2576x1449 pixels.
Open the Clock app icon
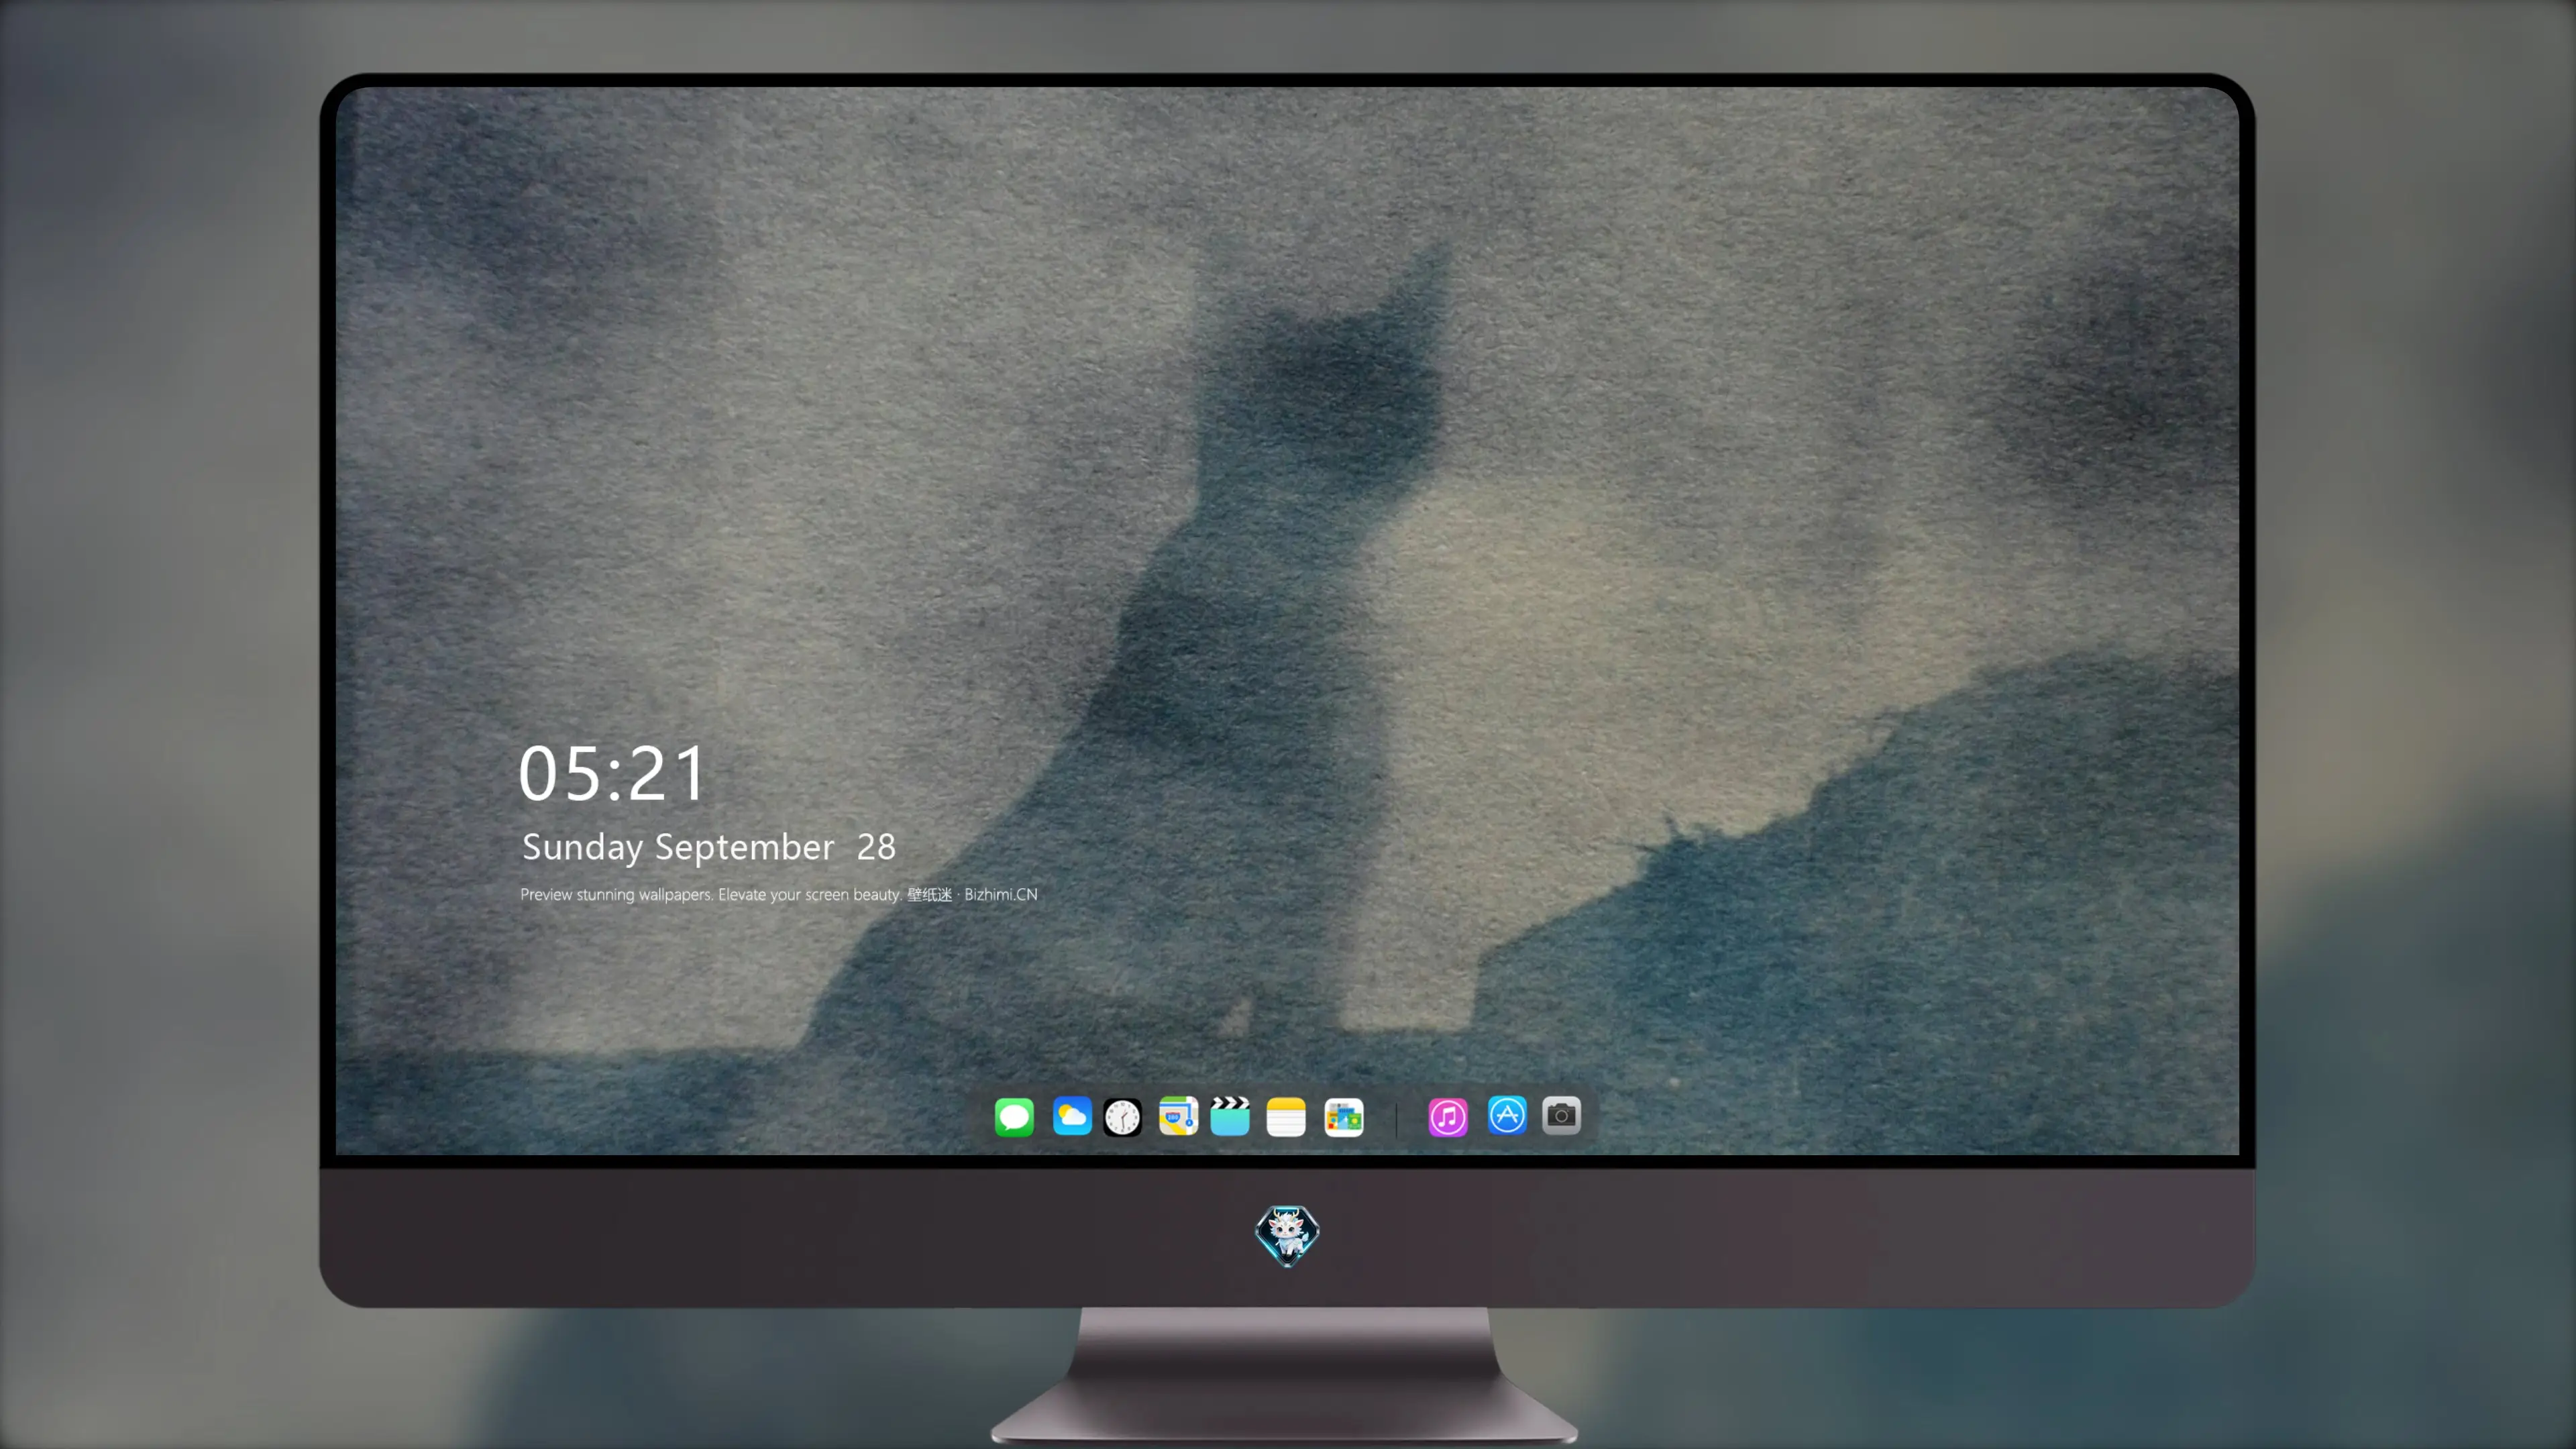[x=1122, y=1117]
